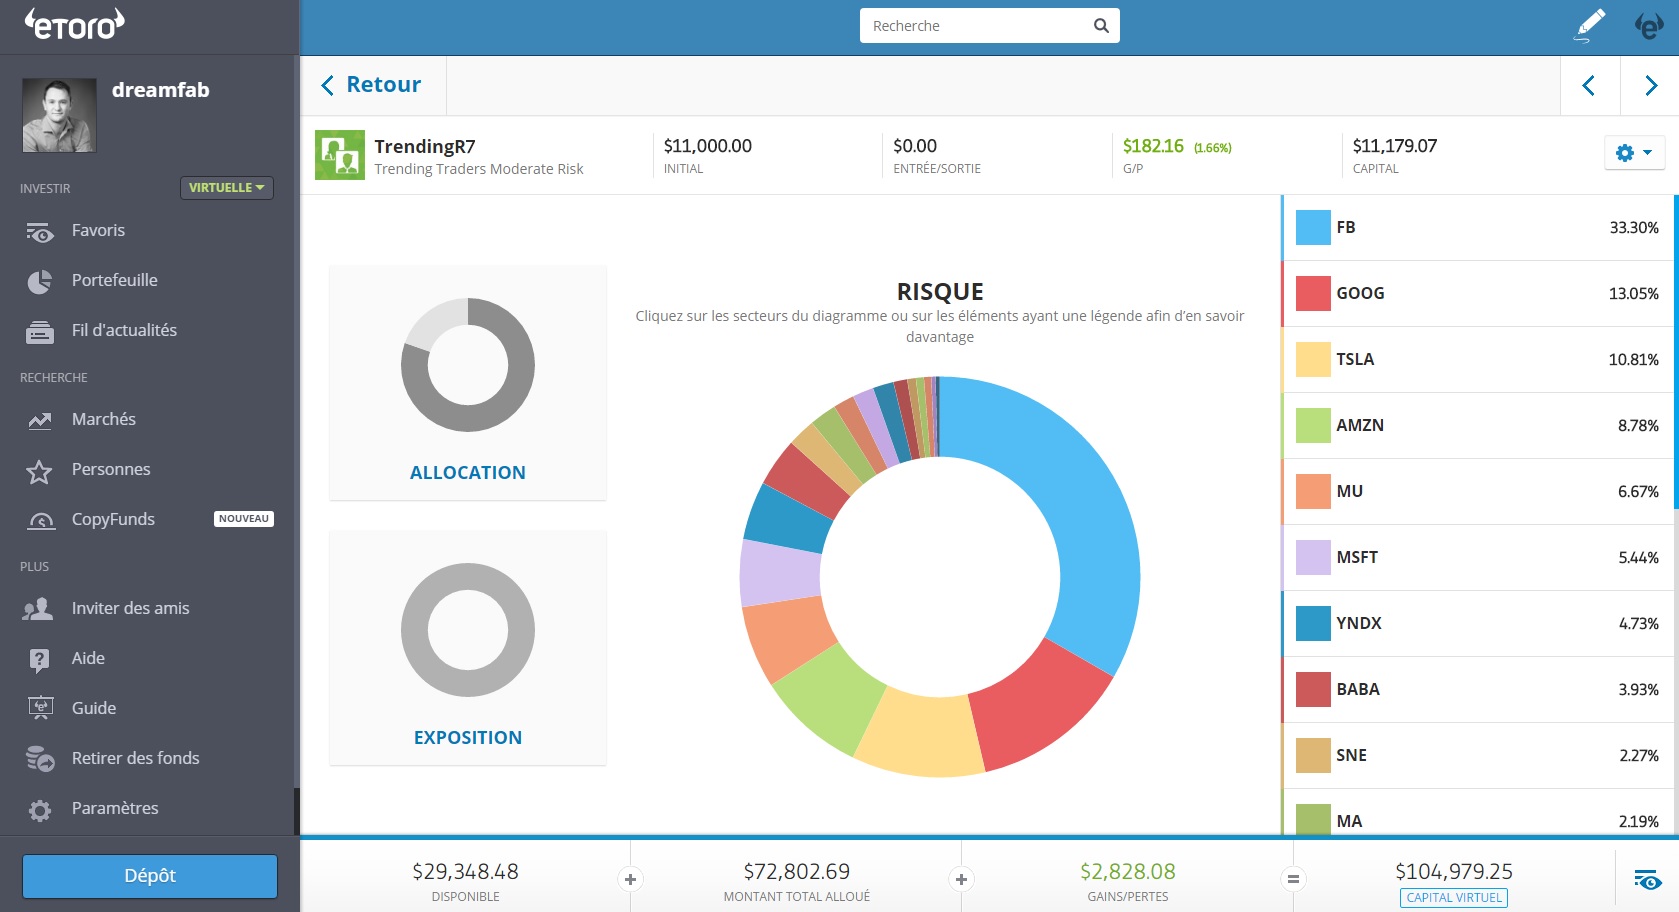This screenshot has width=1679, height=912.
Task: Click the Inviter des amis people icon
Action: [38, 609]
